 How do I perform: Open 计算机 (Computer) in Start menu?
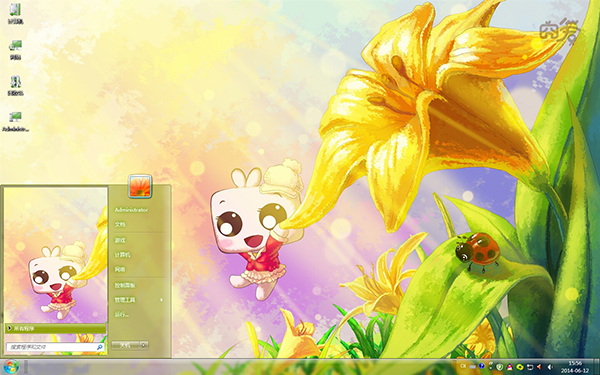pos(122,255)
